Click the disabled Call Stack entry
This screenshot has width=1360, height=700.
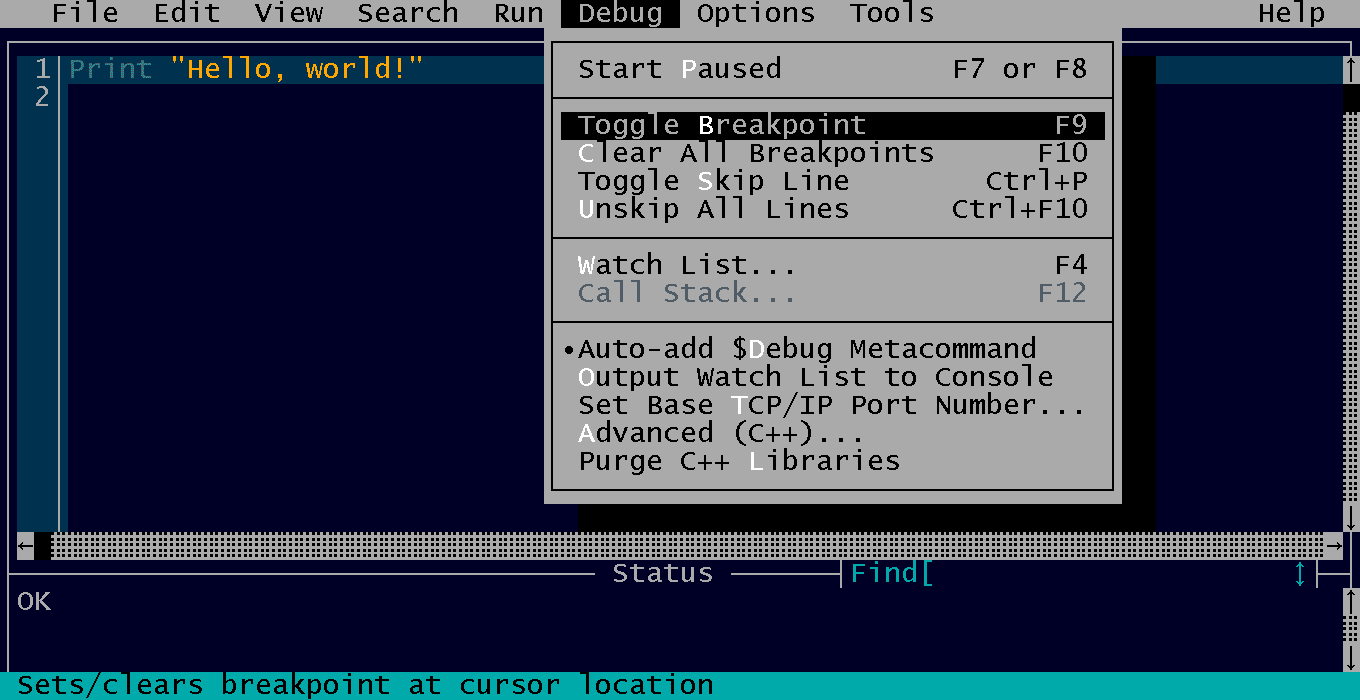click(x=832, y=293)
